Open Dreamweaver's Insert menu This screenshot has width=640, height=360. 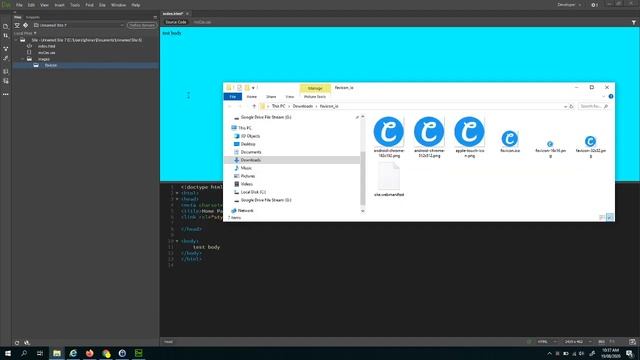coord(59,5)
